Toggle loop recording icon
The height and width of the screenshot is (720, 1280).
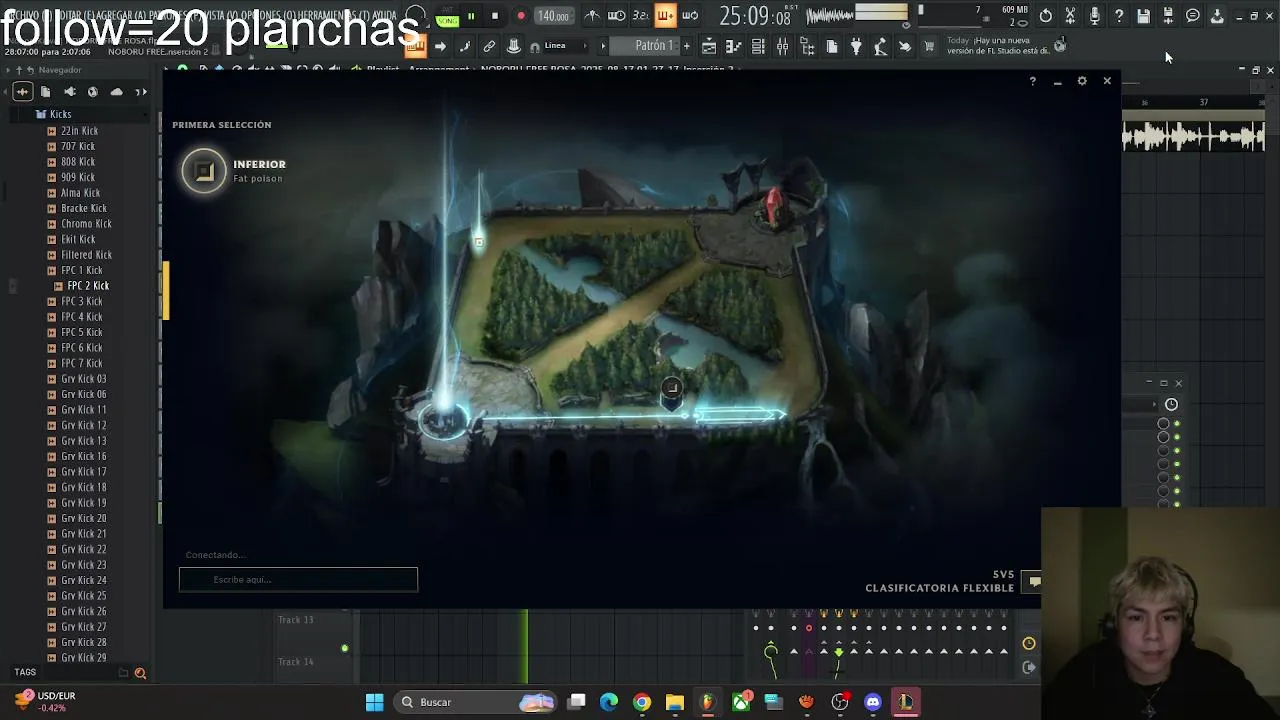[690, 16]
